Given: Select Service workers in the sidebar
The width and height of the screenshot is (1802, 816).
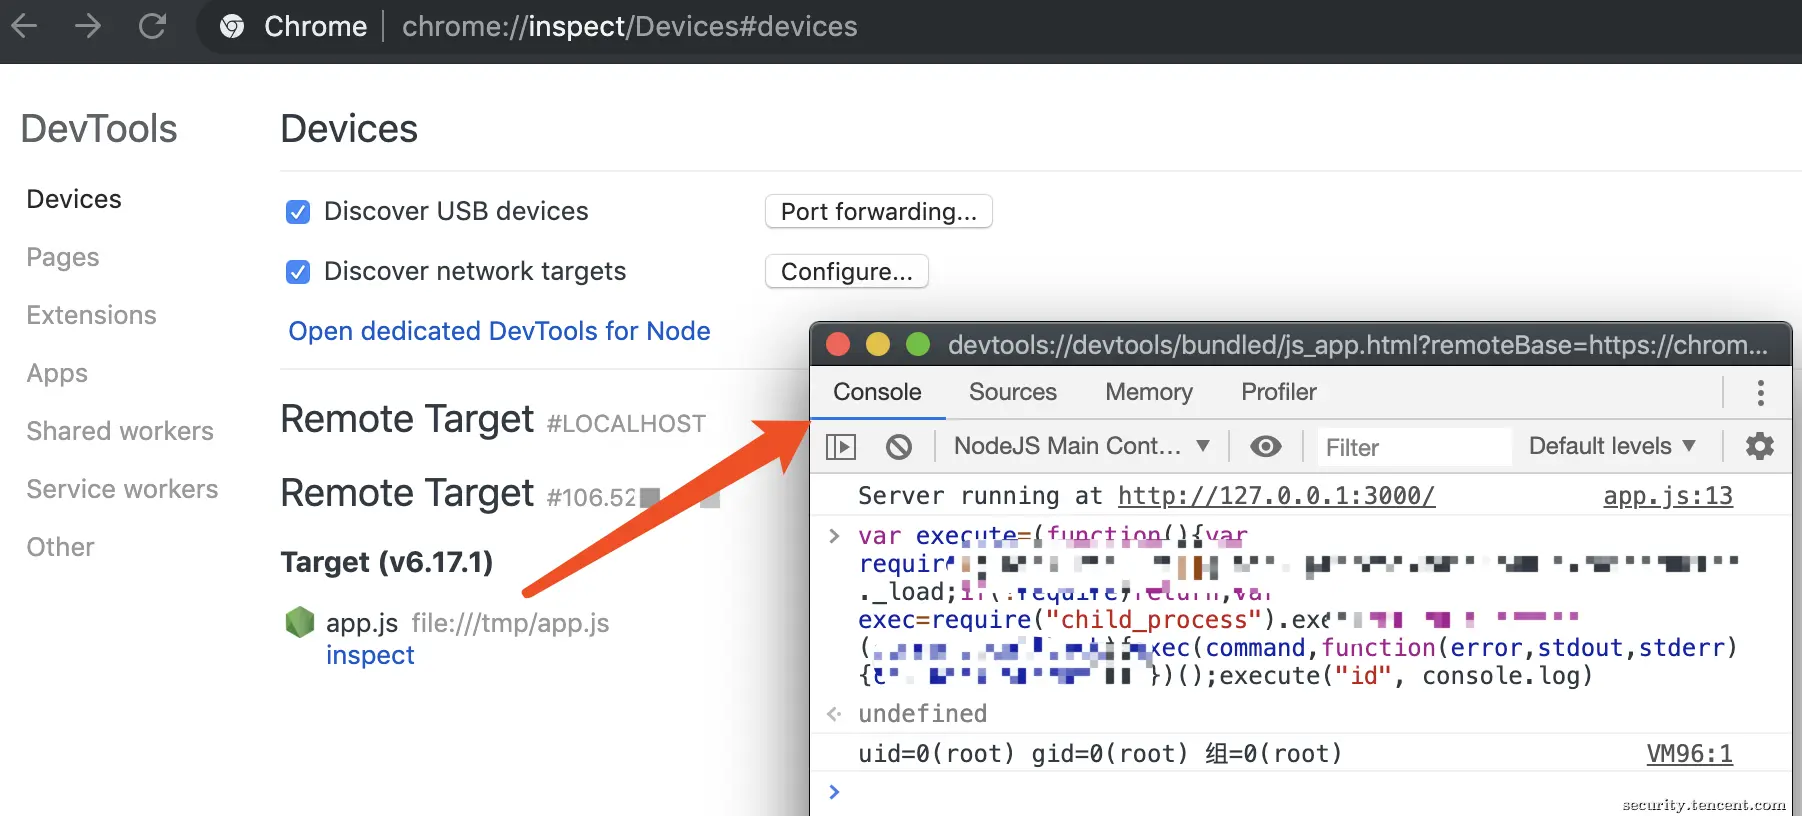Looking at the screenshot, I should click(122, 489).
